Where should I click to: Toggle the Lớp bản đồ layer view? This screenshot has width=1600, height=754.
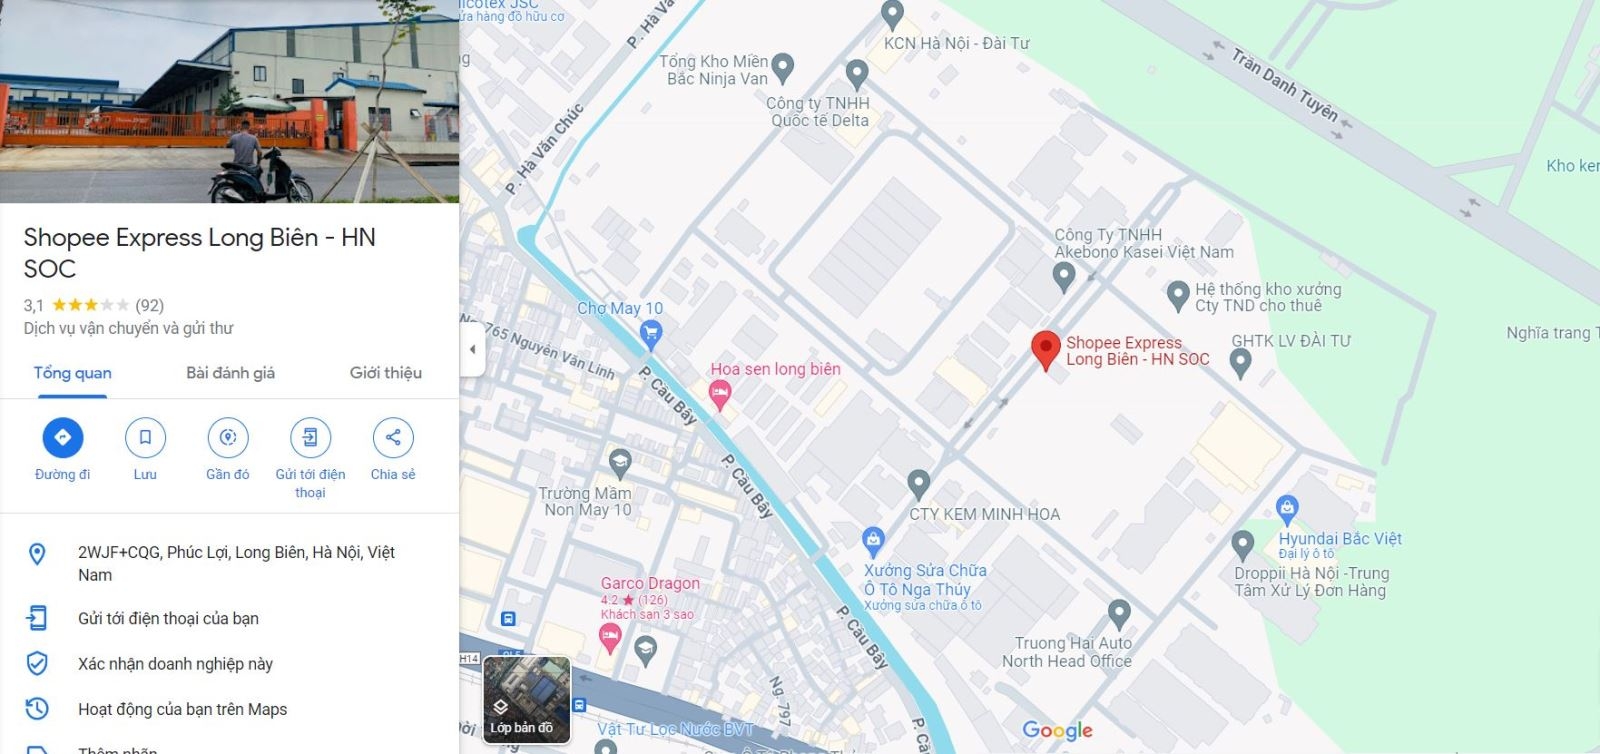tap(527, 700)
